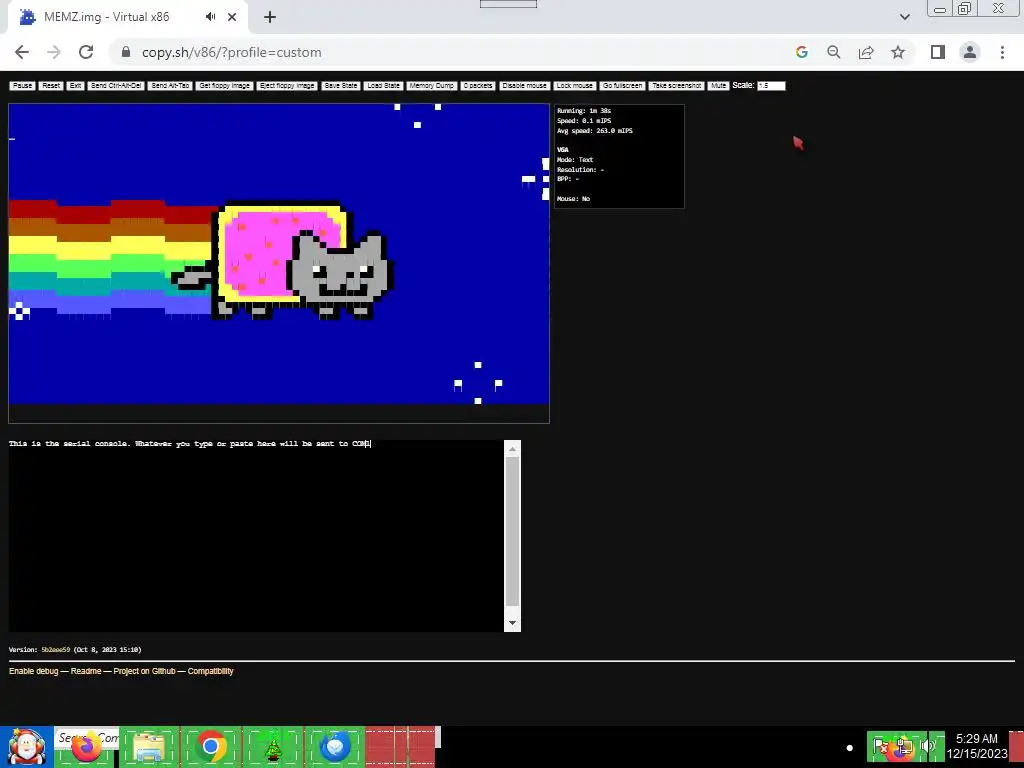Click the tray flag notification icon

pyautogui.click(x=881, y=746)
